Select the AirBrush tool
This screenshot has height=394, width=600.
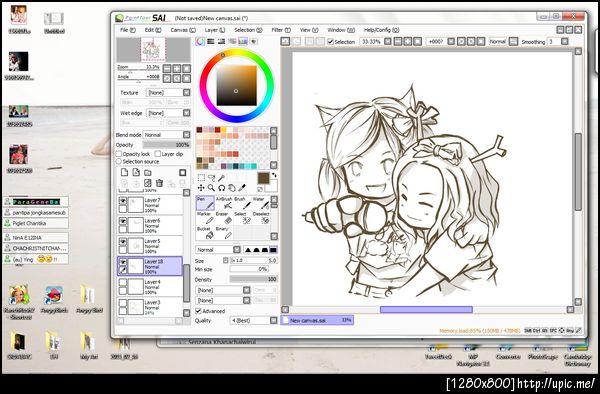pos(224,203)
